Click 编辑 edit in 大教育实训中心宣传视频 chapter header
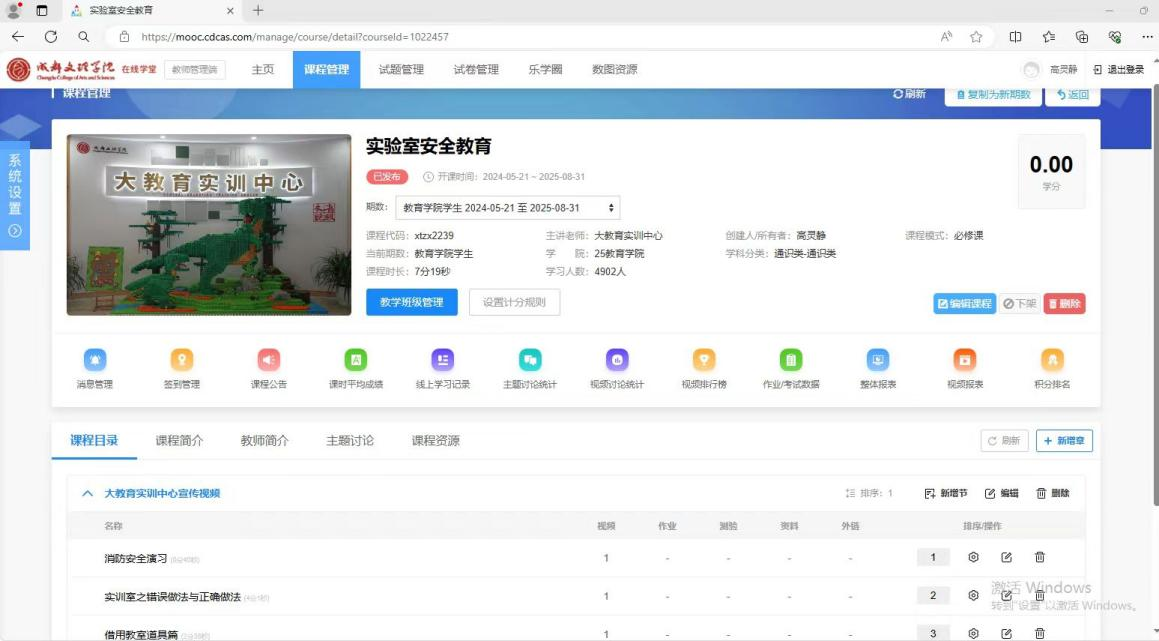1159x641 pixels. click(1002, 493)
